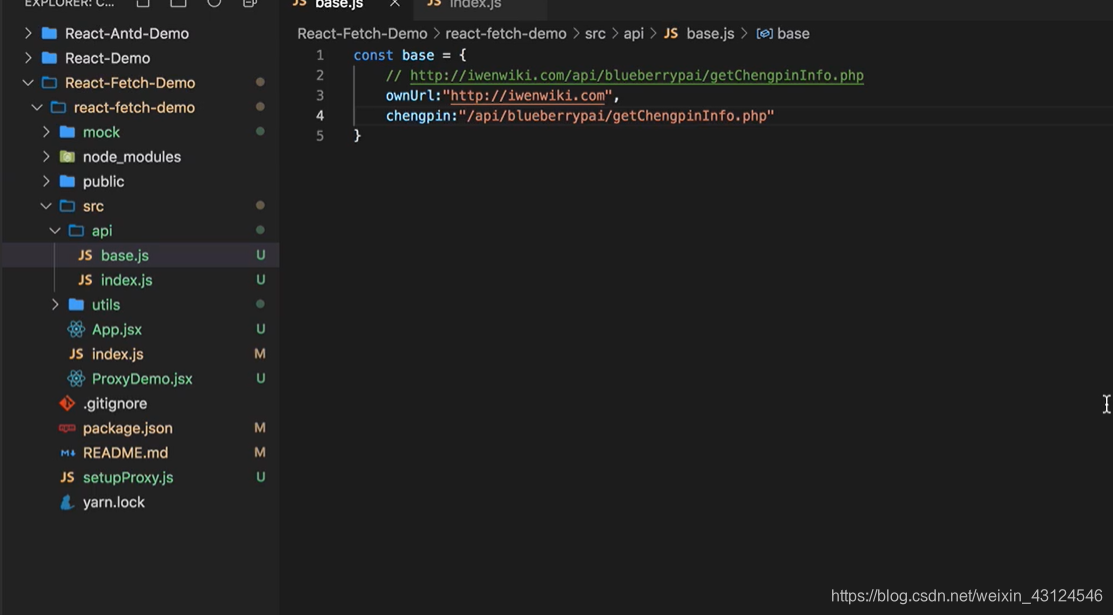This screenshot has width=1113, height=615.
Task: Open index.js inside the api folder
Action: [x=126, y=281]
